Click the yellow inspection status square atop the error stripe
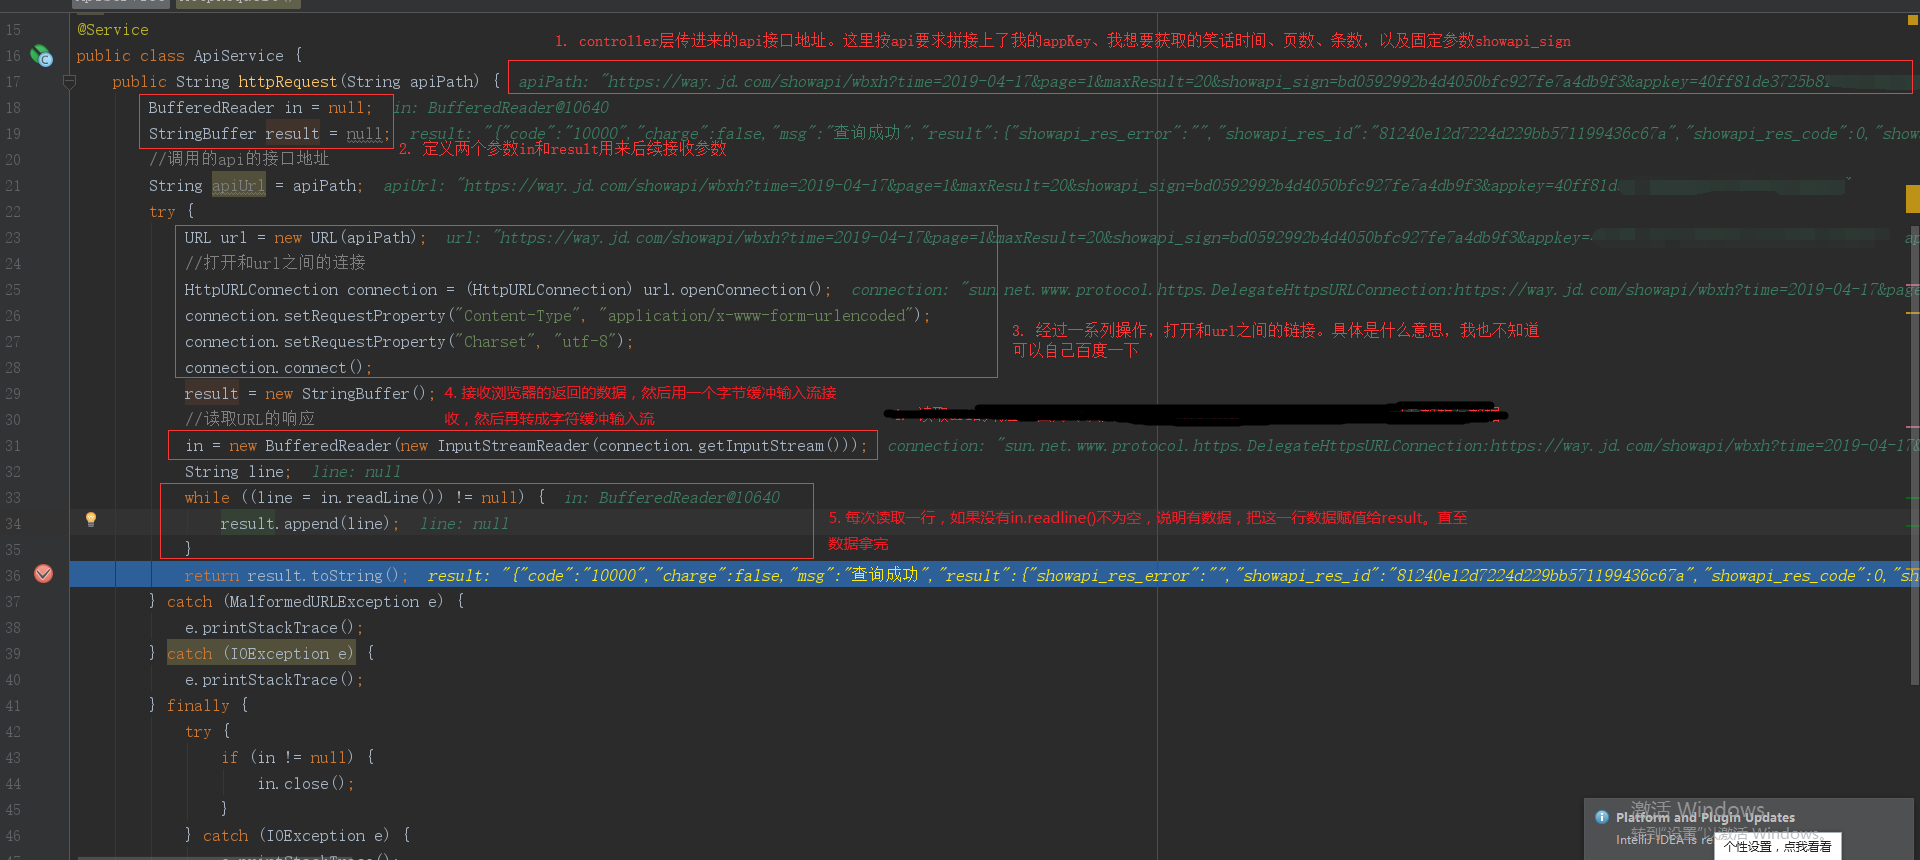The height and width of the screenshot is (860, 1920). 1912,19
